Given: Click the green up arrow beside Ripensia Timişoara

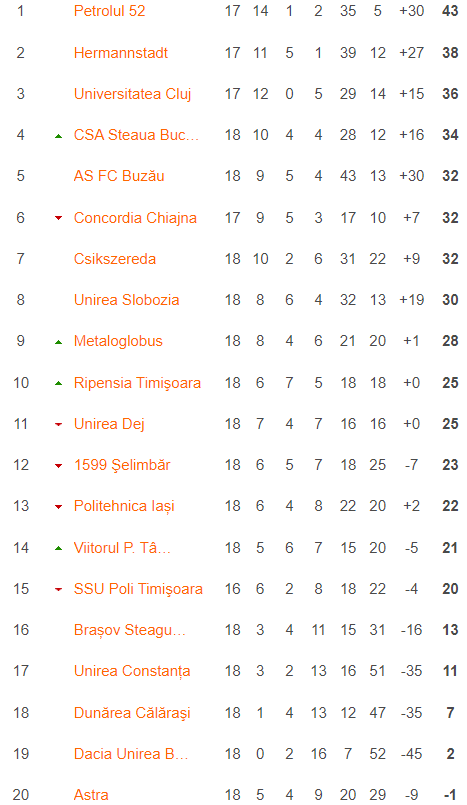Looking at the screenshot, I should tap(59, 384).
